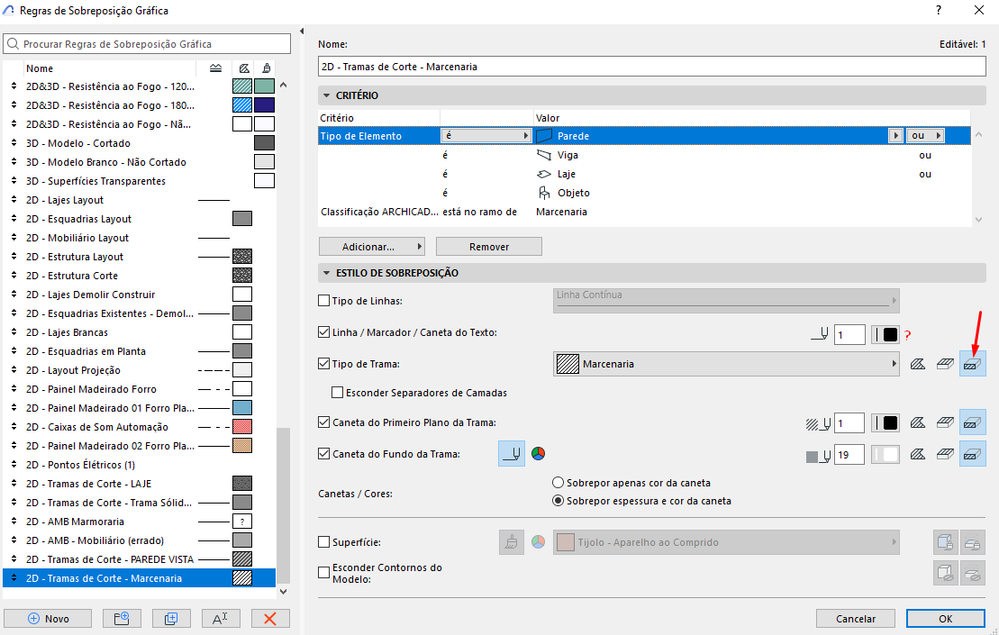Click cover fill icon in Tipo de Trama row
The width and height of the screenshot is (999, 635).
[x=945, y=364]
